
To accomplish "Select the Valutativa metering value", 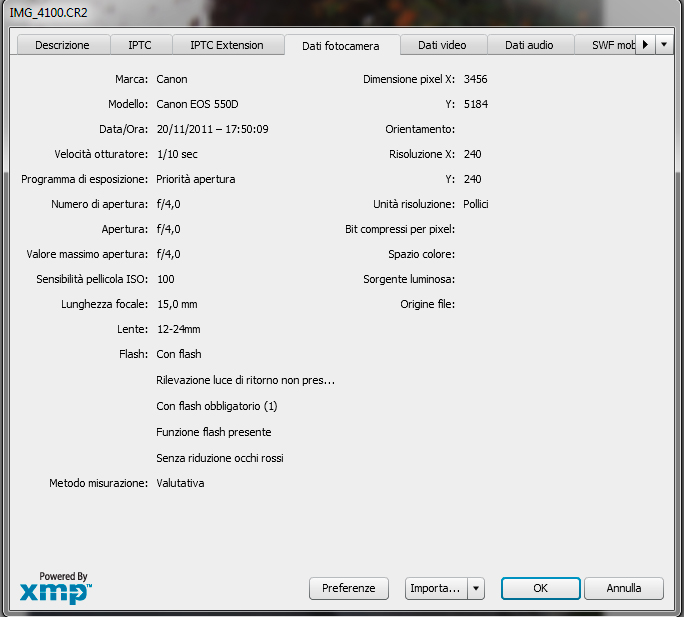I will [180, 483].
